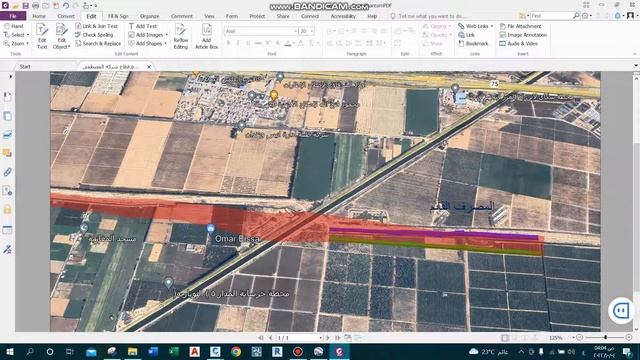Click the zoom in plus button

point(629,338)
